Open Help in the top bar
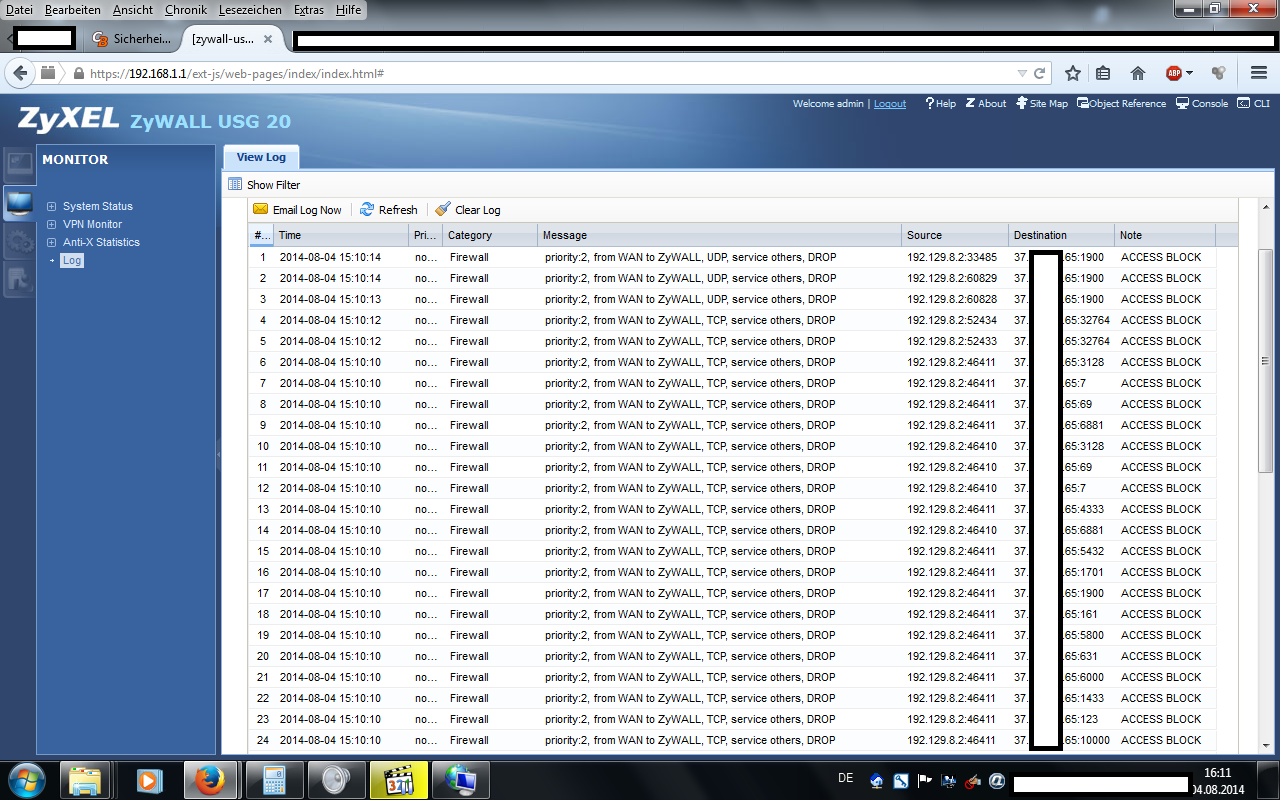Screen dimensions: 1280x800 pyautogui.click(x=940, y=103)
